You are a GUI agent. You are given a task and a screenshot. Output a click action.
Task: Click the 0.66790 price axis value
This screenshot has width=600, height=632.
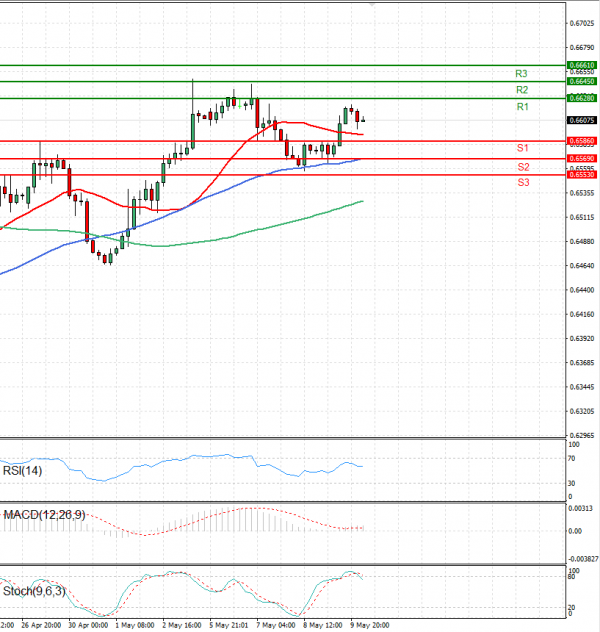[x=582, y=48]
